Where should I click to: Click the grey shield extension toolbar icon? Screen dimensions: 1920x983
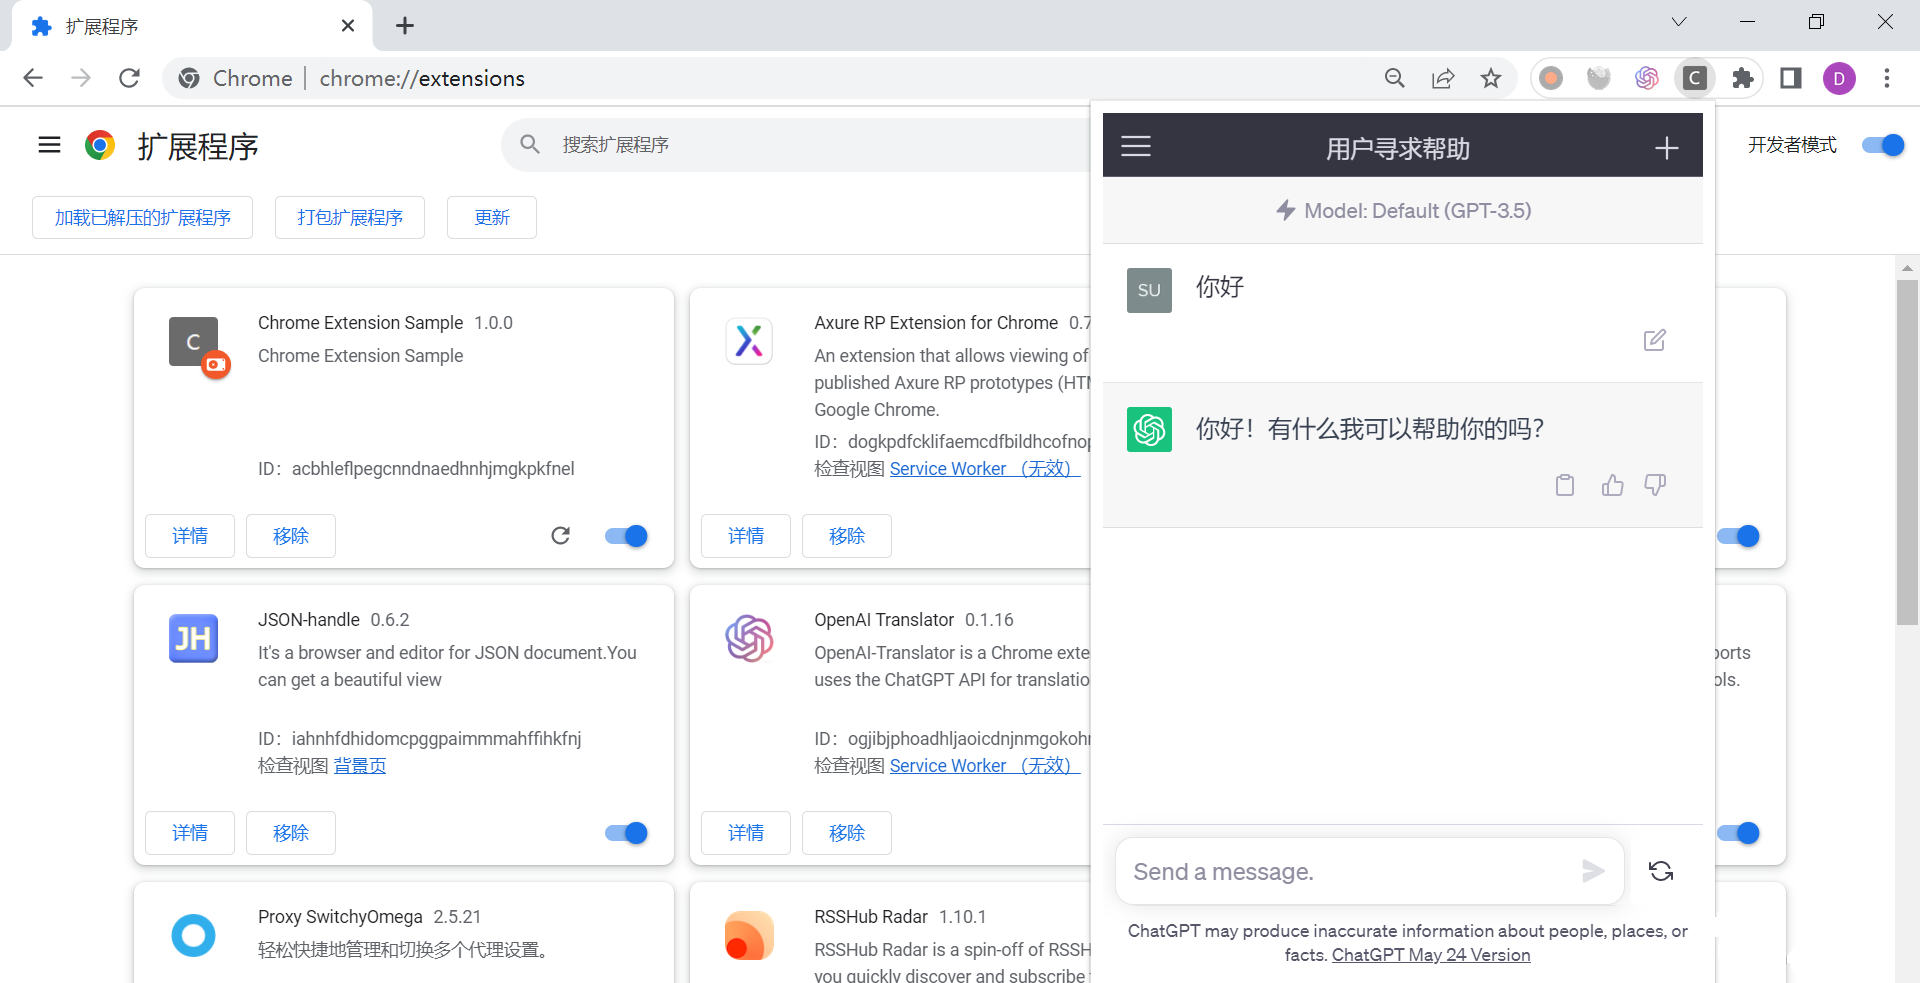[x=1599, y=78]
